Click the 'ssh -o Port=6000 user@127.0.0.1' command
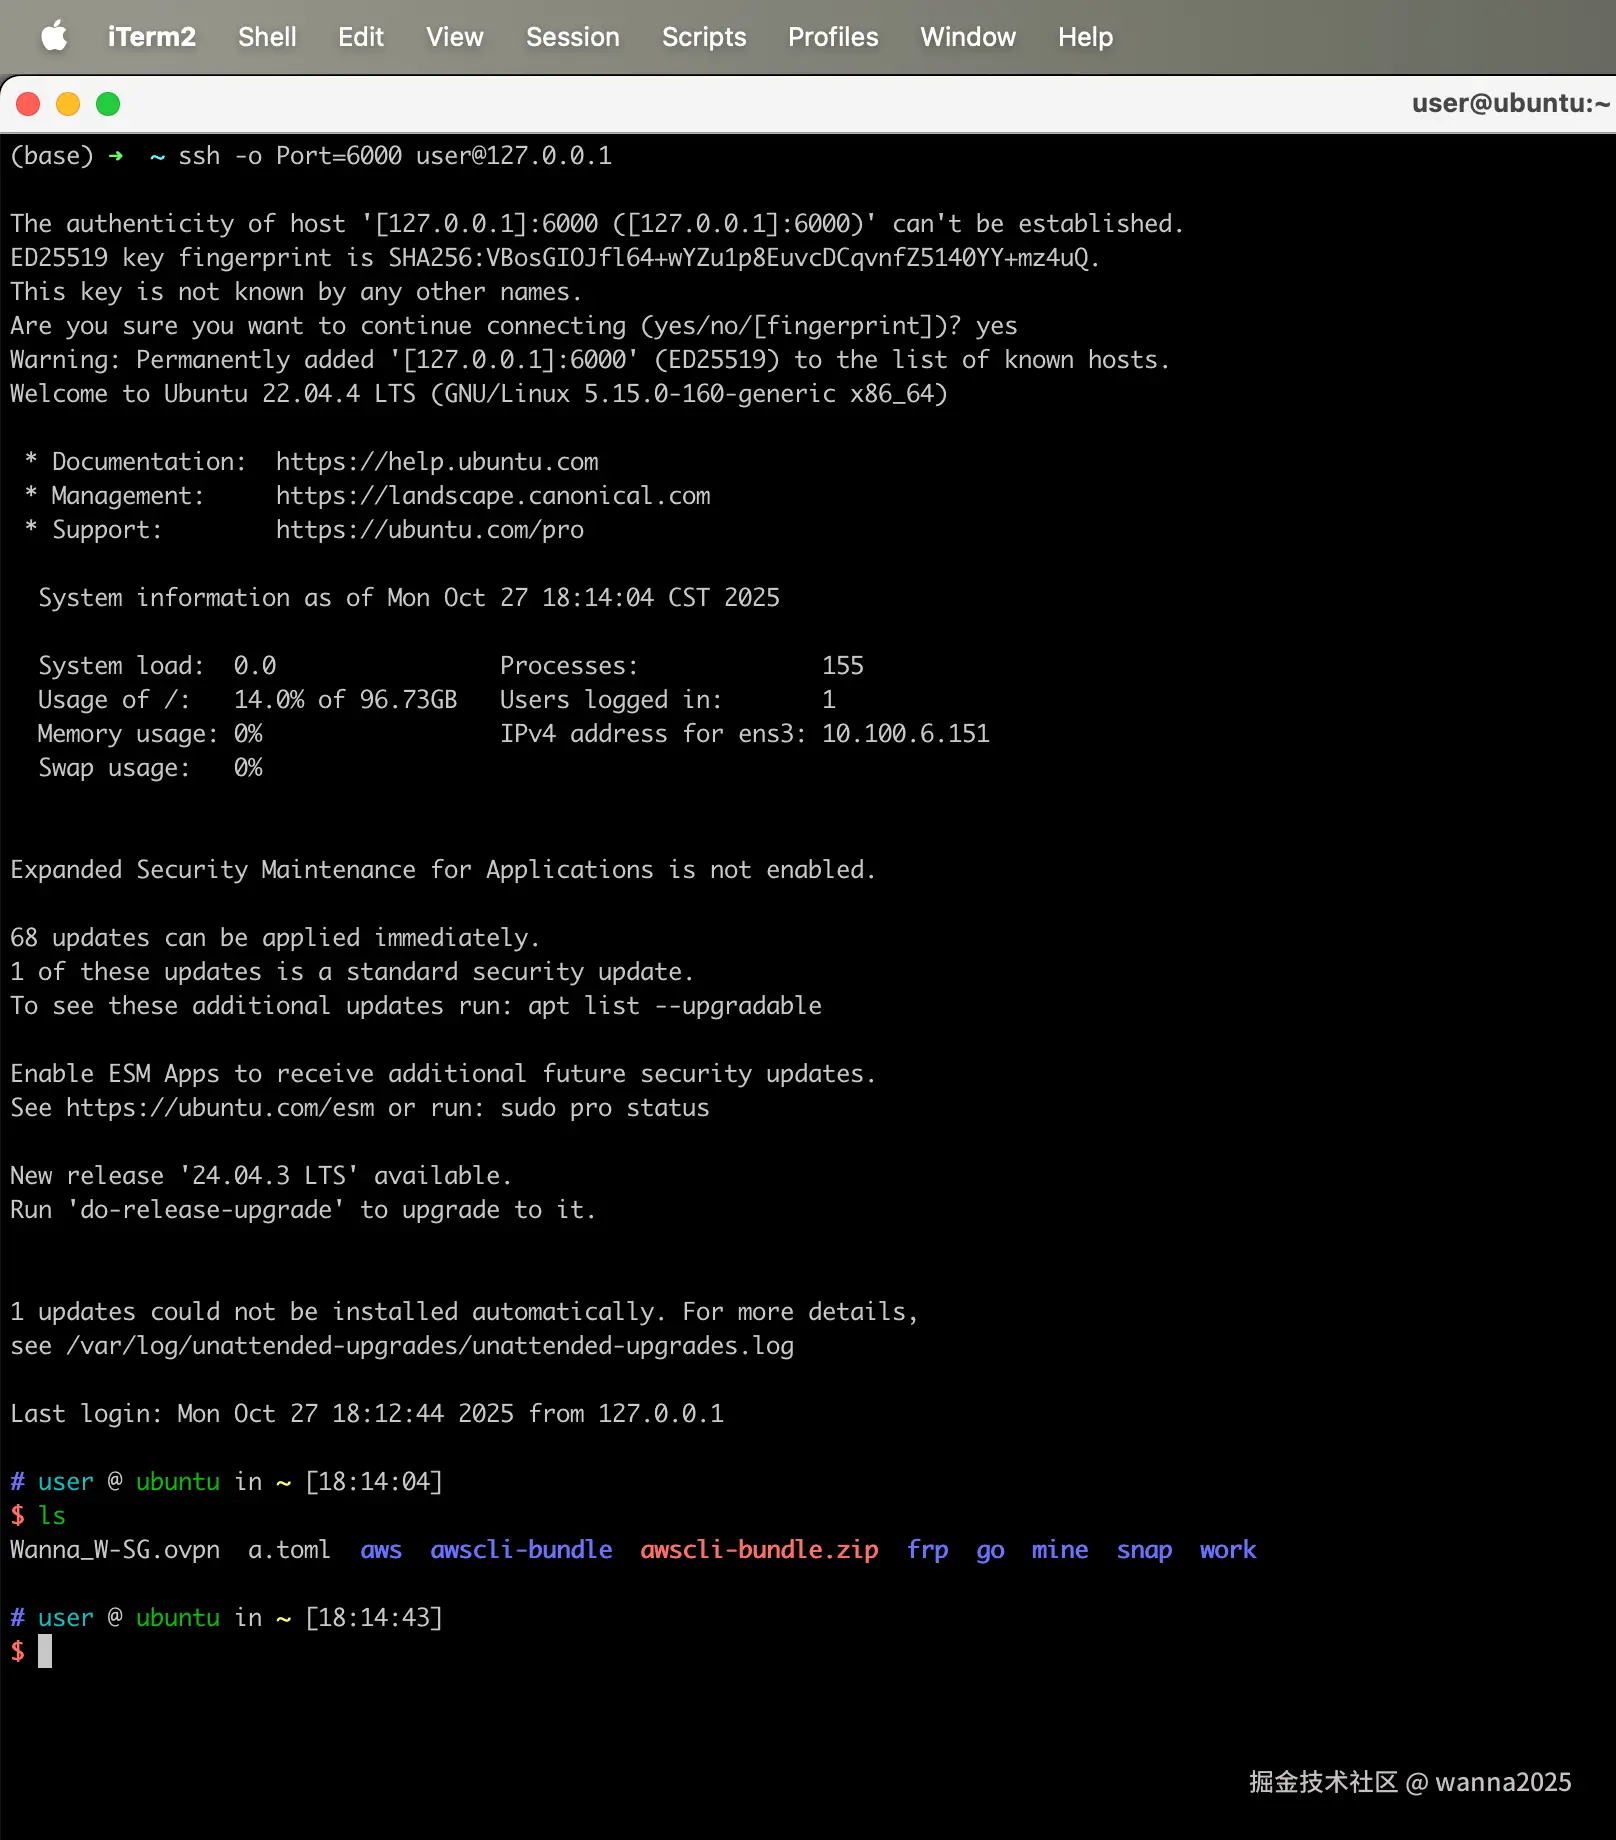 coord(395,156)
